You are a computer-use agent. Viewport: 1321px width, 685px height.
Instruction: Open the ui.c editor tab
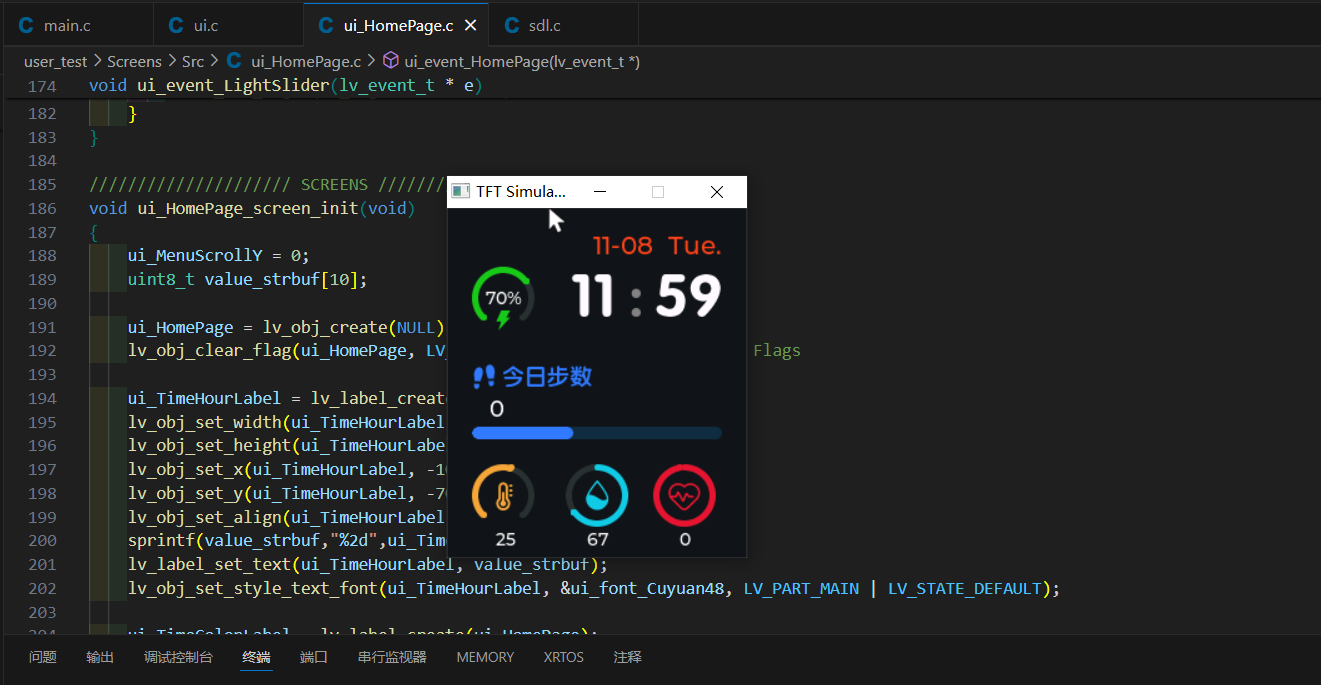pos(228,25)
